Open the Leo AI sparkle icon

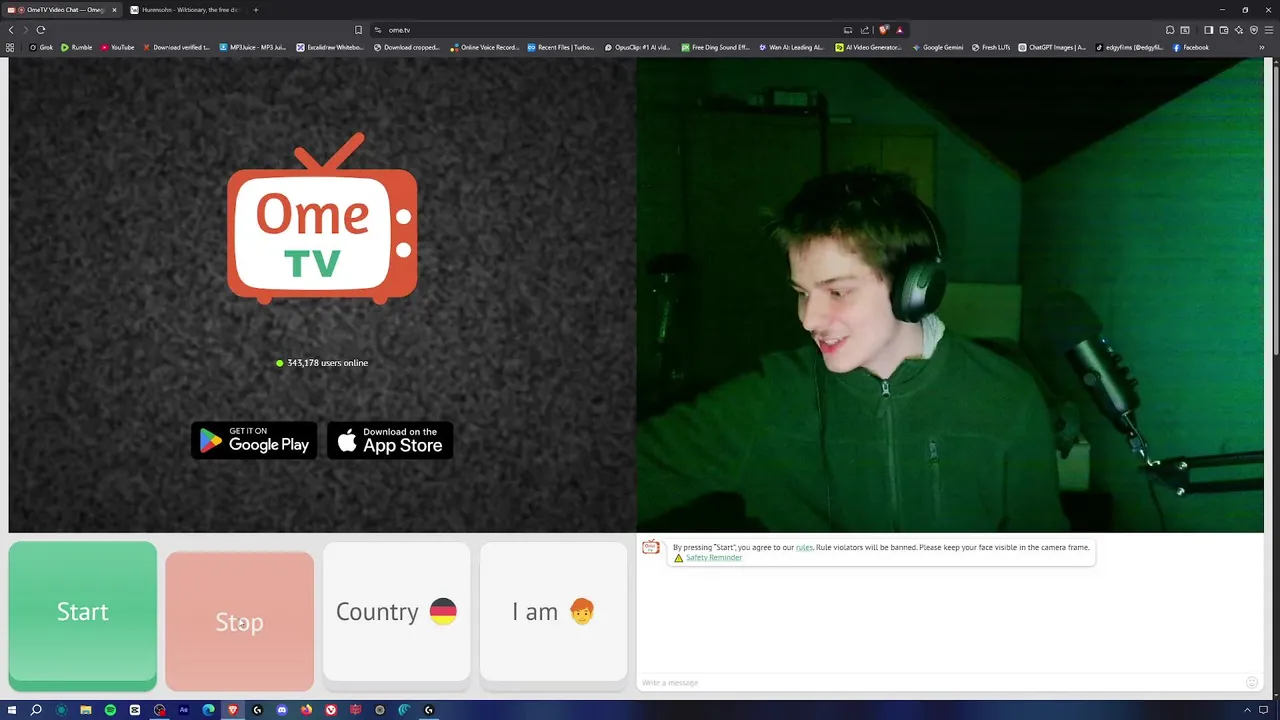point(1238,30)
